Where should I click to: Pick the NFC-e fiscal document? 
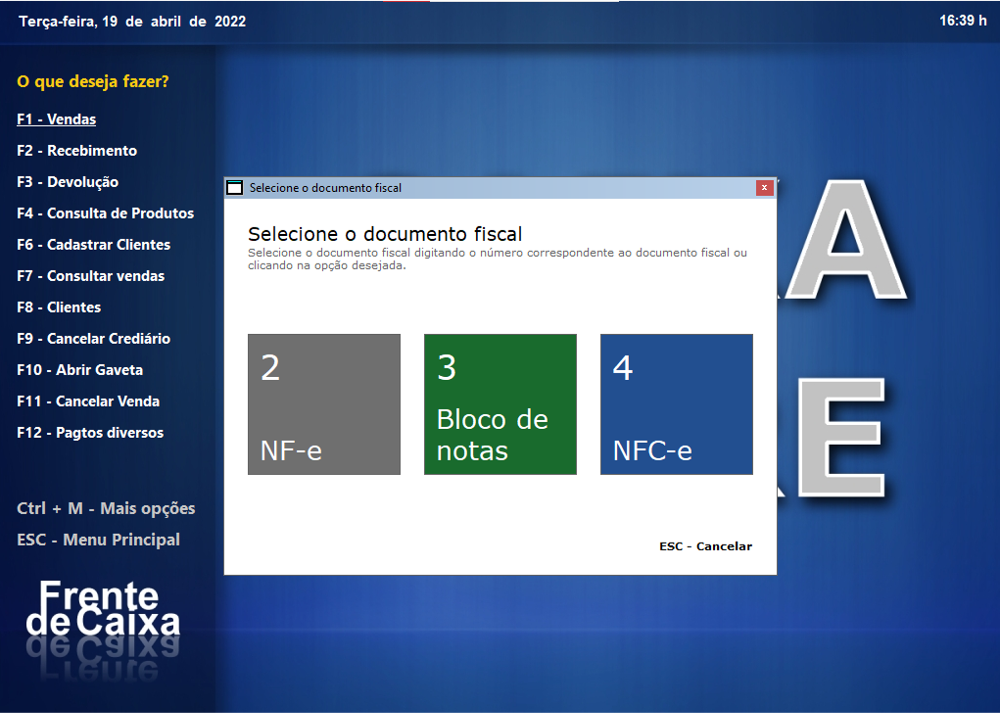tap(676, 403)
